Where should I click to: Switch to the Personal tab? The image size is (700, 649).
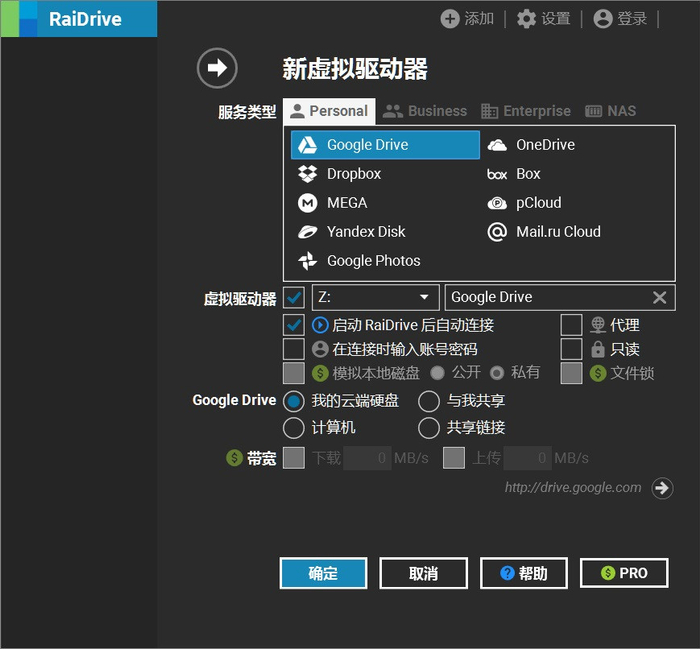[x=329, y=111]
